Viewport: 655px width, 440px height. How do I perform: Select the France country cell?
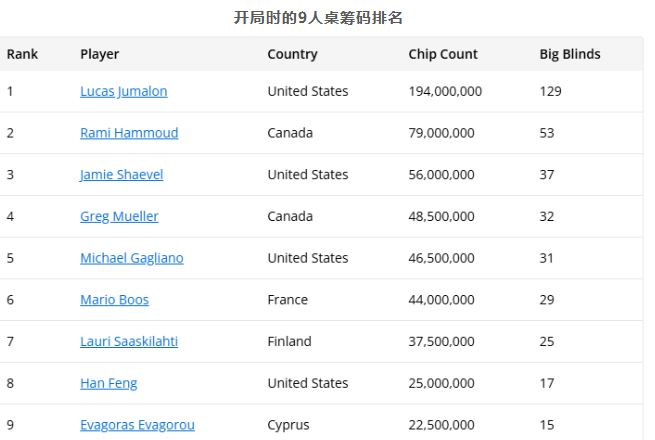click(x=287, y=300)
